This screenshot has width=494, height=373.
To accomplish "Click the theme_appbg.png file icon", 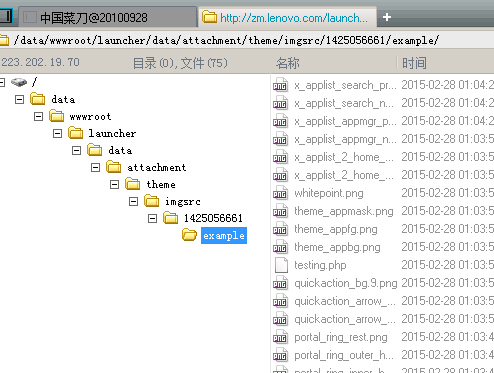I will click(280, 247).
